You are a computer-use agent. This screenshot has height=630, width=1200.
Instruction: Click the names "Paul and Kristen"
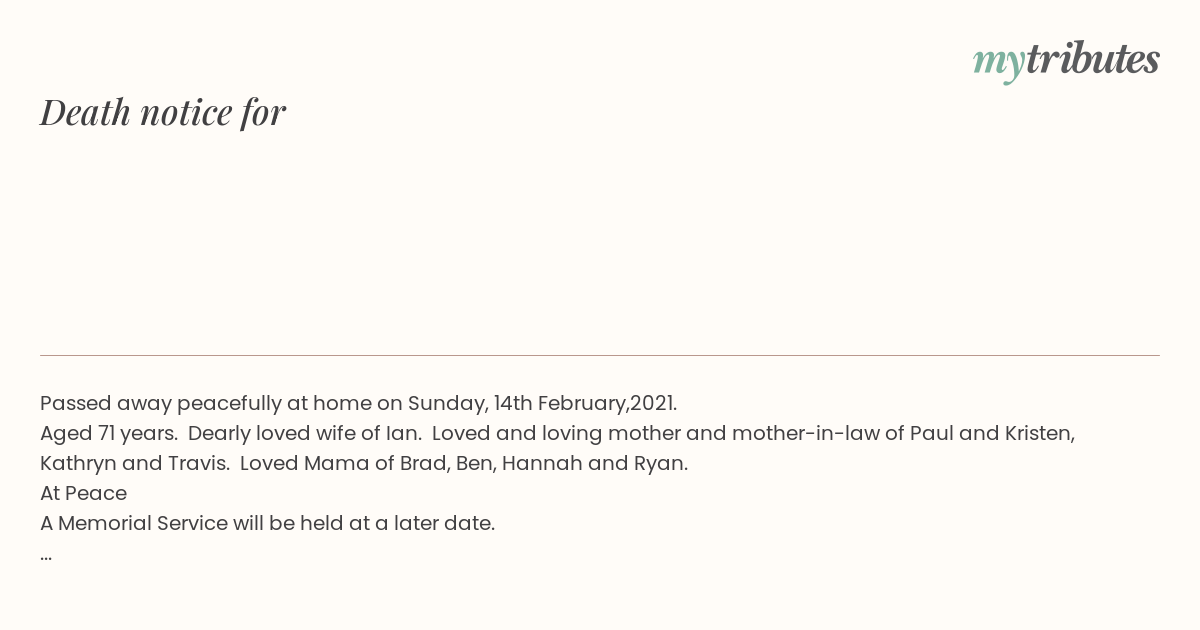pos(991,434)
